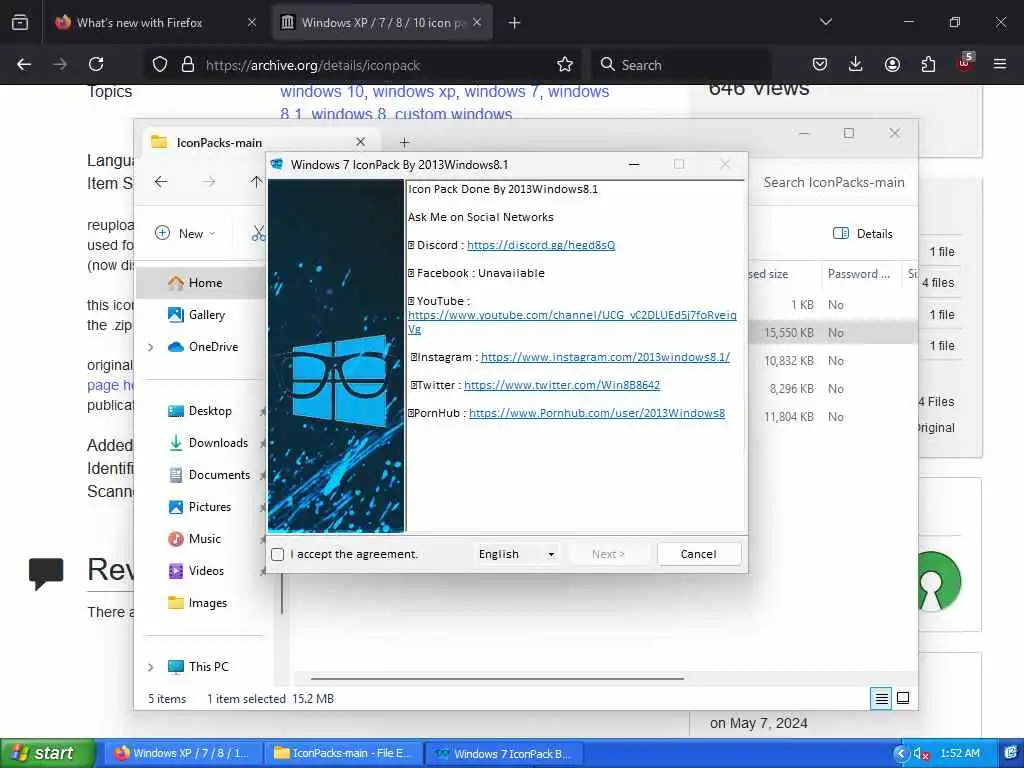The width and height of the screenshot is (1024, 768).
Task: Click the 'windows xp' topic link
Action: [x=414, y=91]
